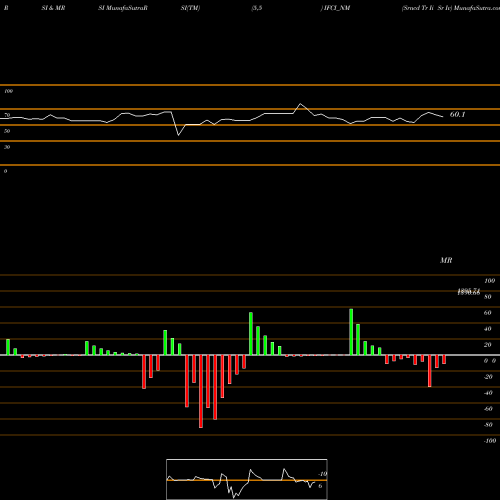Viewport: 500px width, 500px height.
Task: Click the MR indicator label
Action: pos(446,260)
